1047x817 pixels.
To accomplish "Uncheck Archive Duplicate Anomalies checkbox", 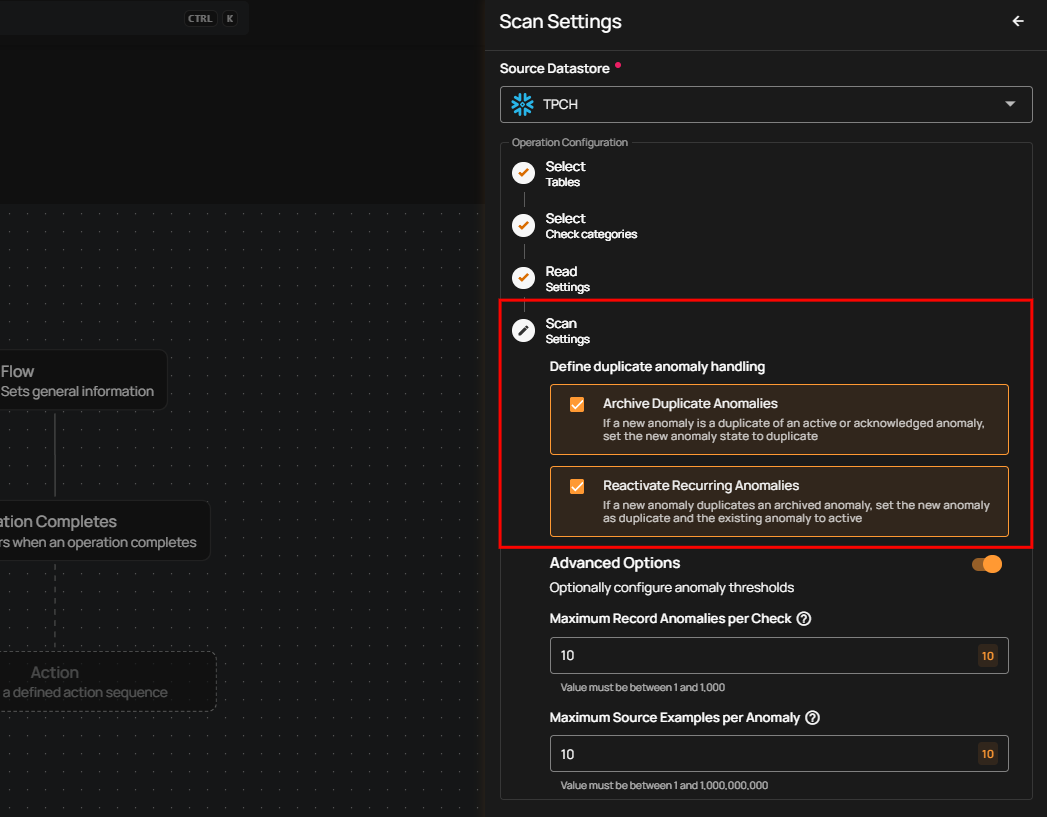I will [x=577, y=404].
